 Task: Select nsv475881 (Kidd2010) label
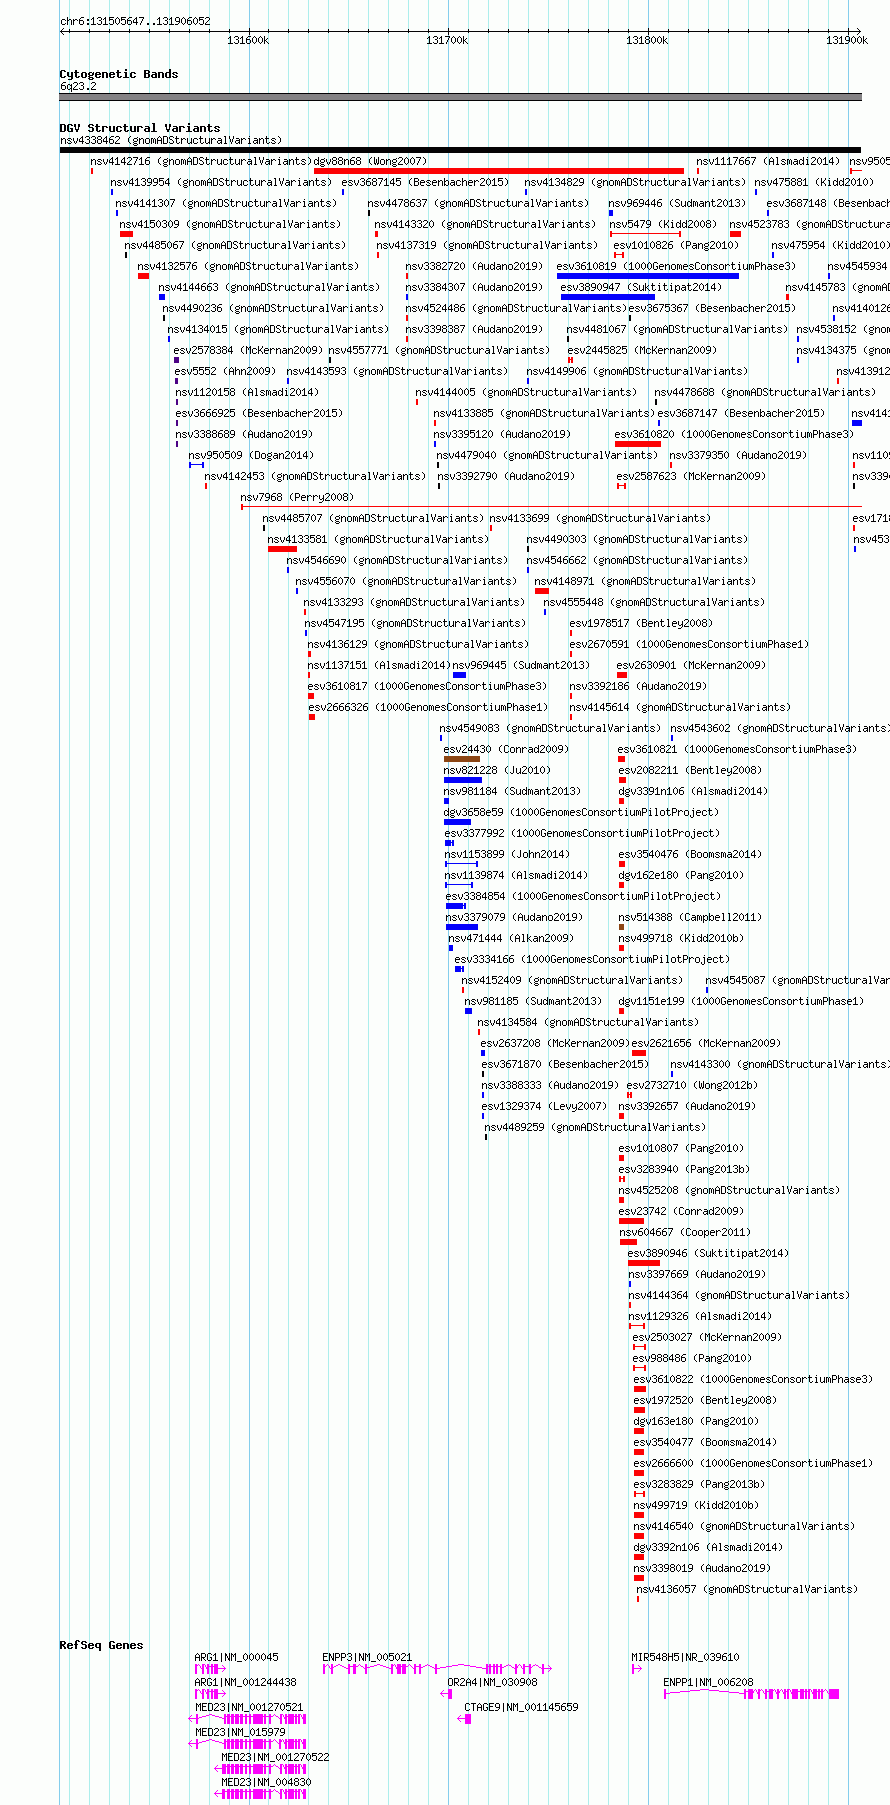coord(814,182)
